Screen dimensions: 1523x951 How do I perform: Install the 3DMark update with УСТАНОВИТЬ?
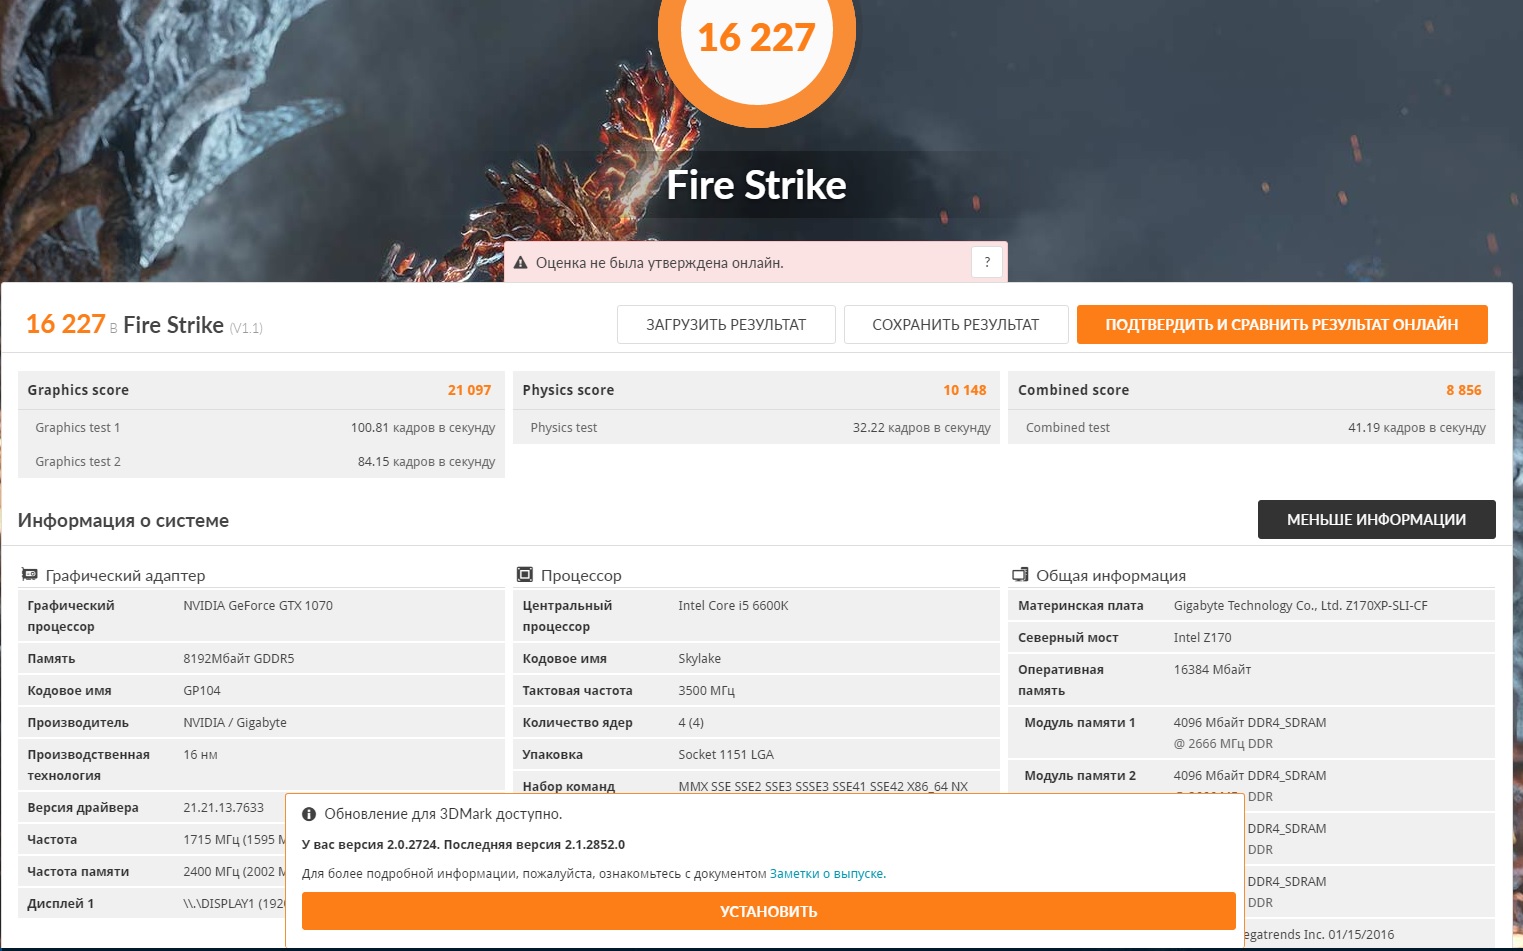tap(769, 911)
